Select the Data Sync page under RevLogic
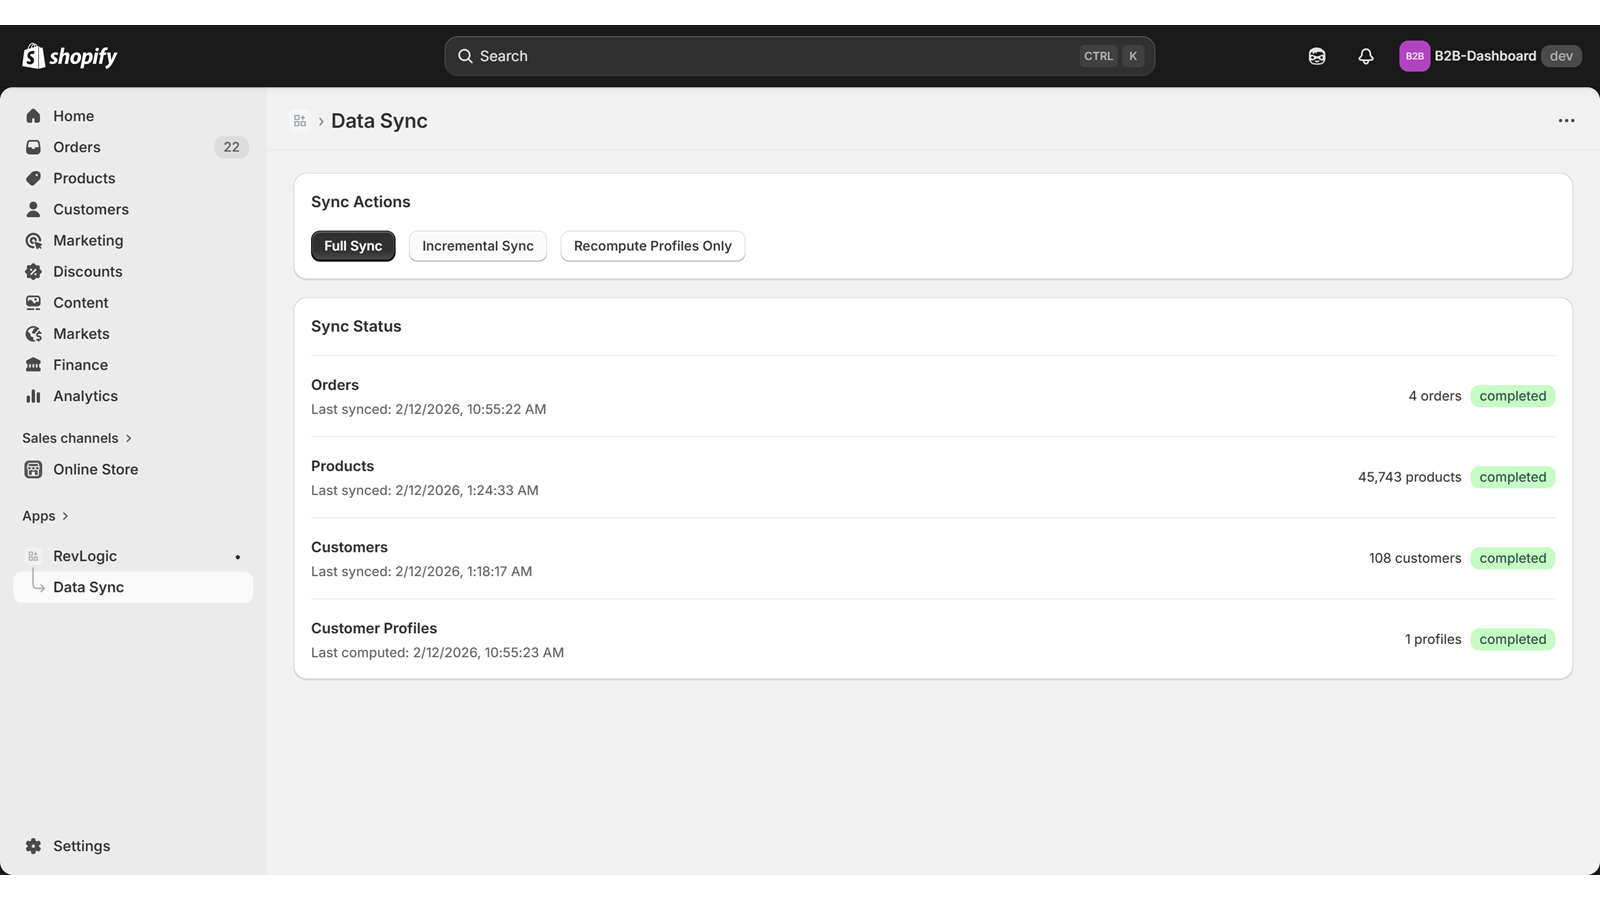1600x900 pixels. click(x=89, y=587)
